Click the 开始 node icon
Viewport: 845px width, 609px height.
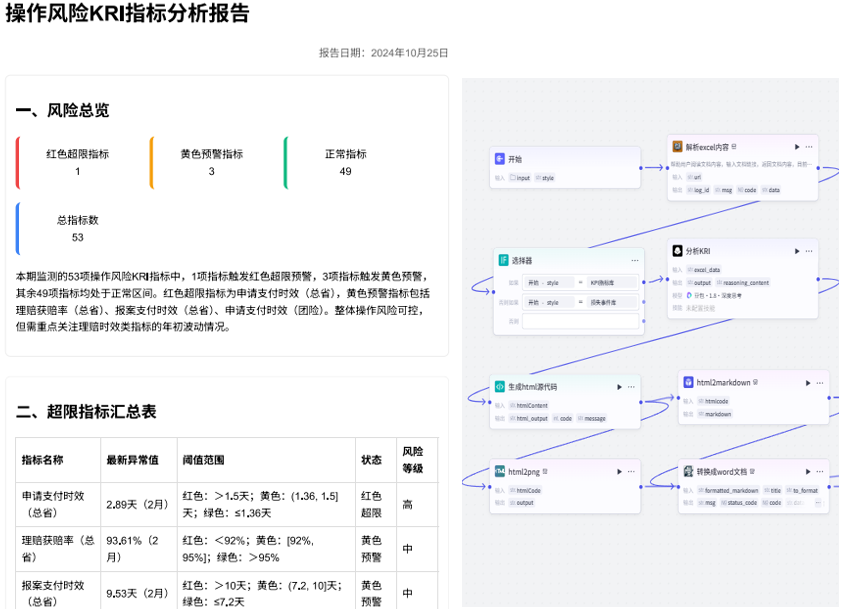click(x=500, y=158)
